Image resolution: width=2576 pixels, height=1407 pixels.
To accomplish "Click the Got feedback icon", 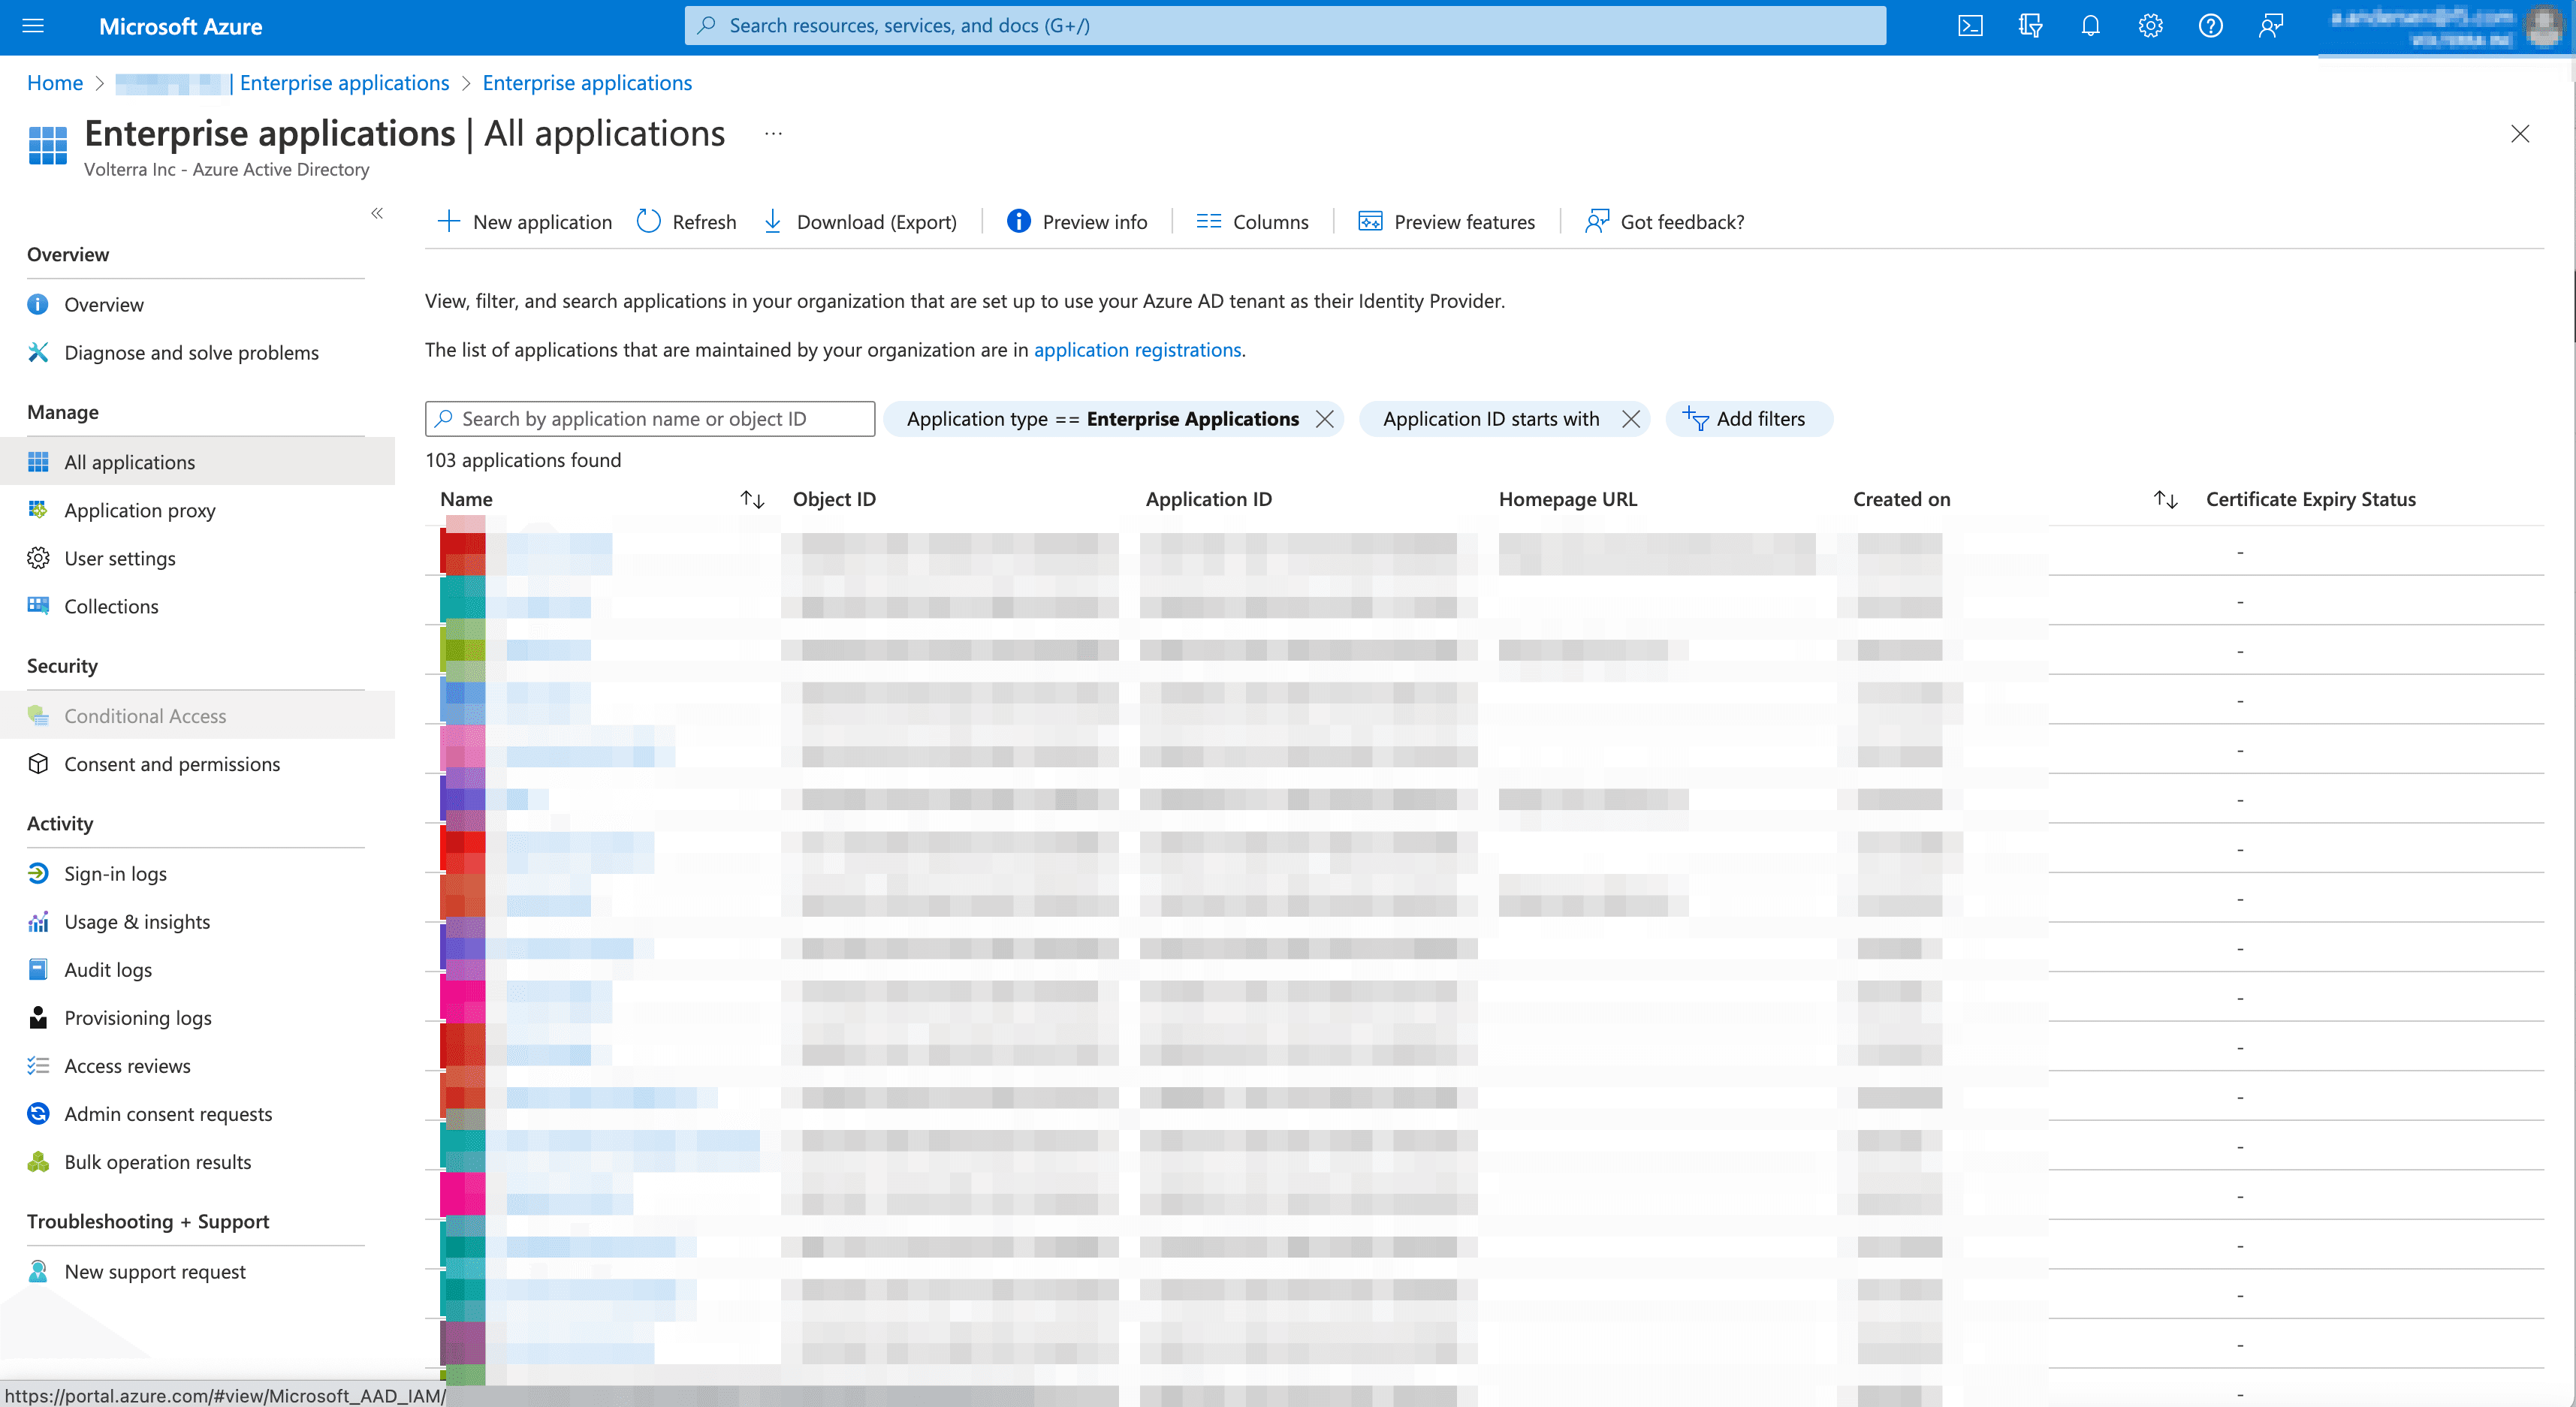I will [x=1595, y=221].
